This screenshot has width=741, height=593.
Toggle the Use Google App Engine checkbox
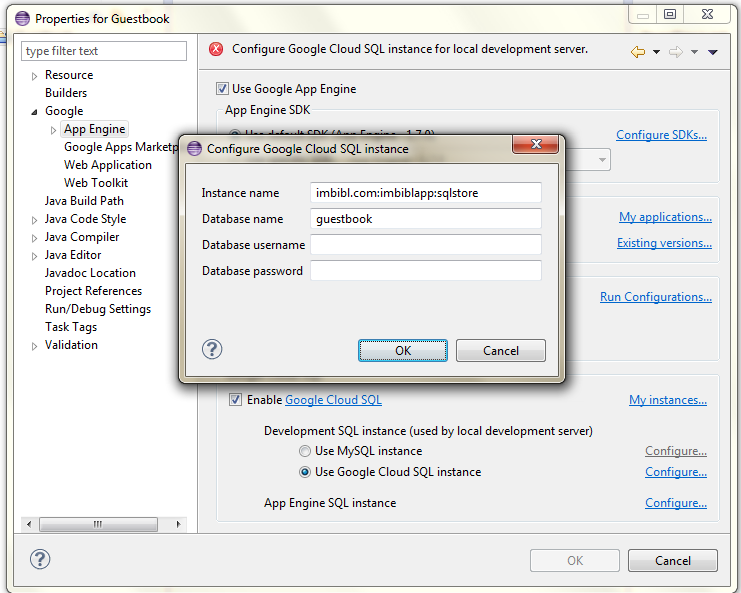[x=223, y=89]
